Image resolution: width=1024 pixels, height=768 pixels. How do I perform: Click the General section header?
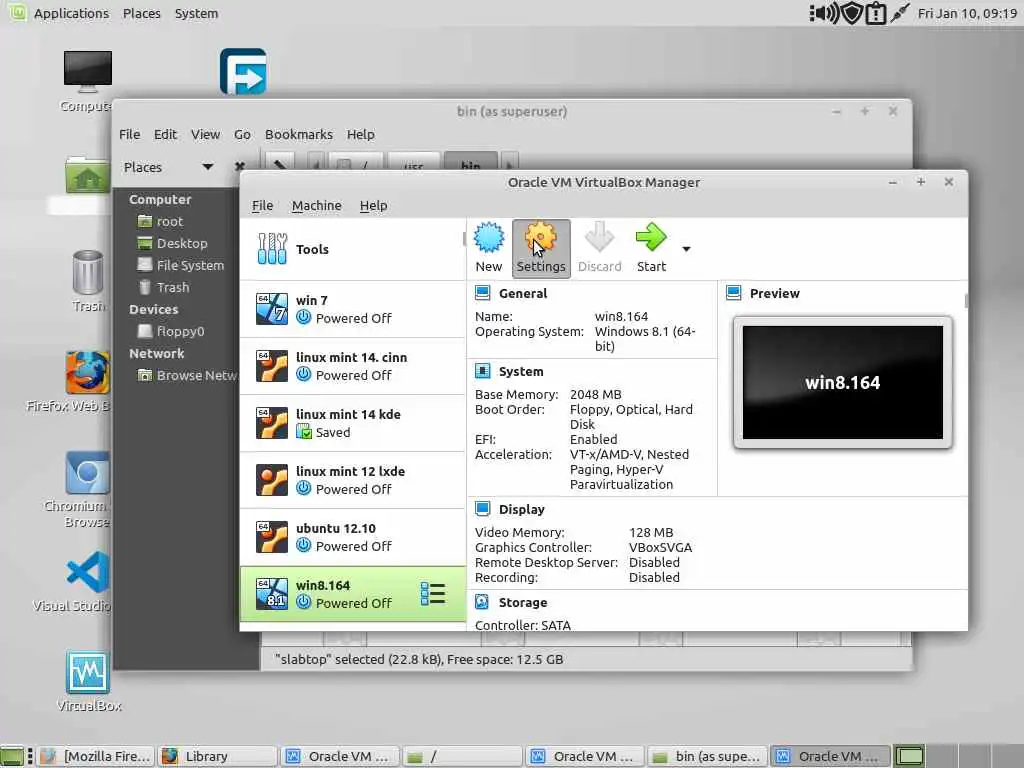point(523,293)
